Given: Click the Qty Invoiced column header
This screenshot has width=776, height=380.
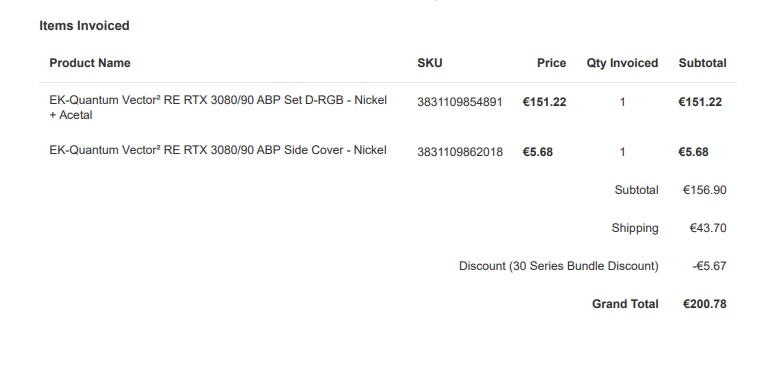Looking at the screenshot, I should [x=622, y=63].
